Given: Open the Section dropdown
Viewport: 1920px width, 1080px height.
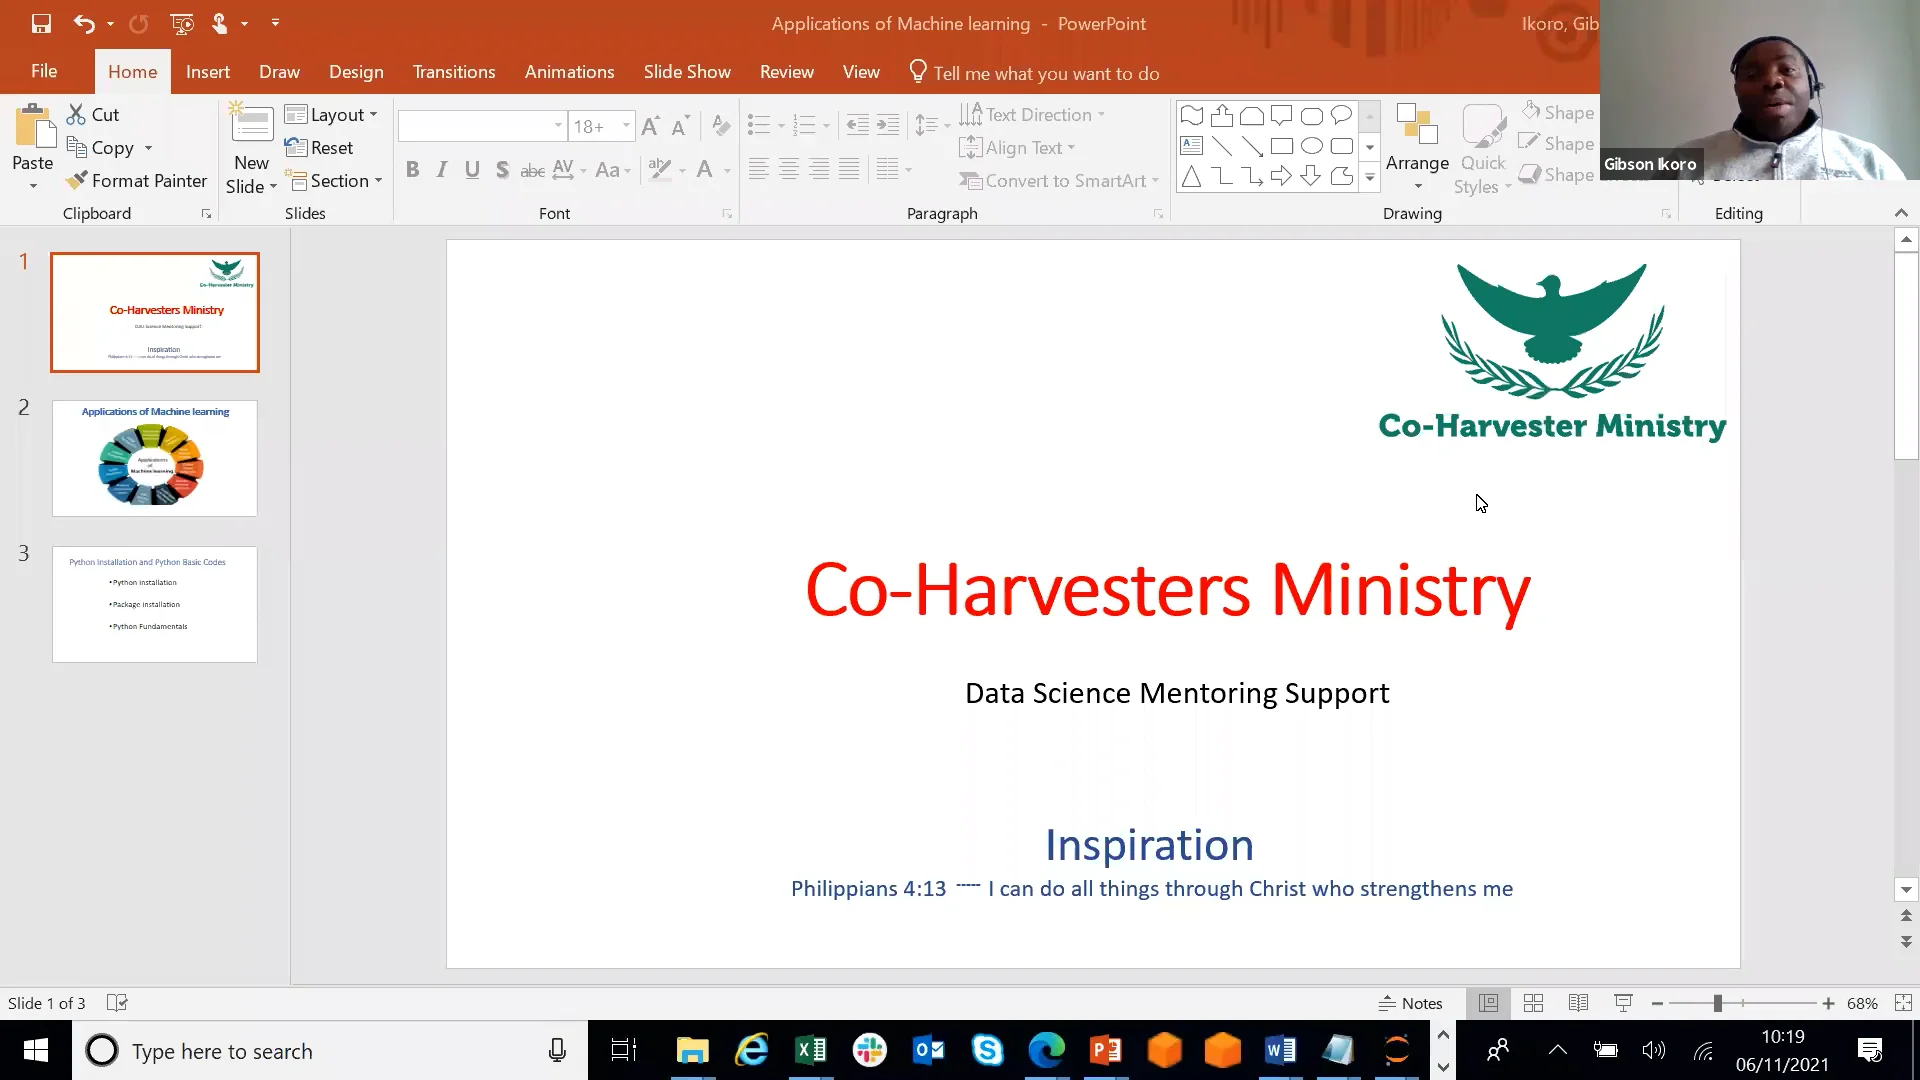Looking at the screenshot, I should click(x=334, y=181).
